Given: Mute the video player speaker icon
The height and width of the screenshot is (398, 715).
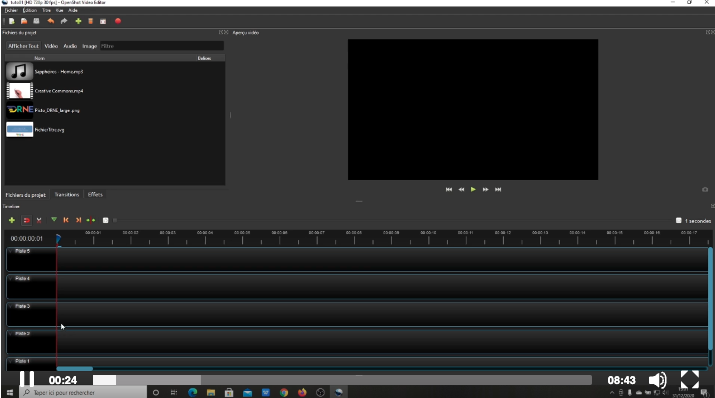Looking at the screenshot, I should click(x=658, y=380).
